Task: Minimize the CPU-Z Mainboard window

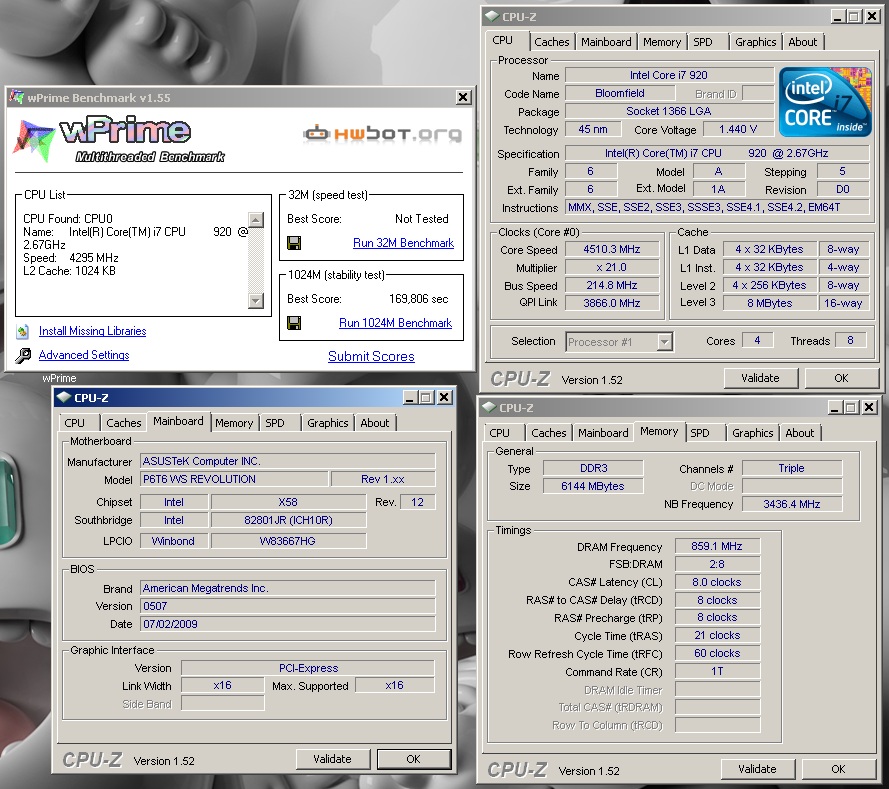Action: coord(410,397)
